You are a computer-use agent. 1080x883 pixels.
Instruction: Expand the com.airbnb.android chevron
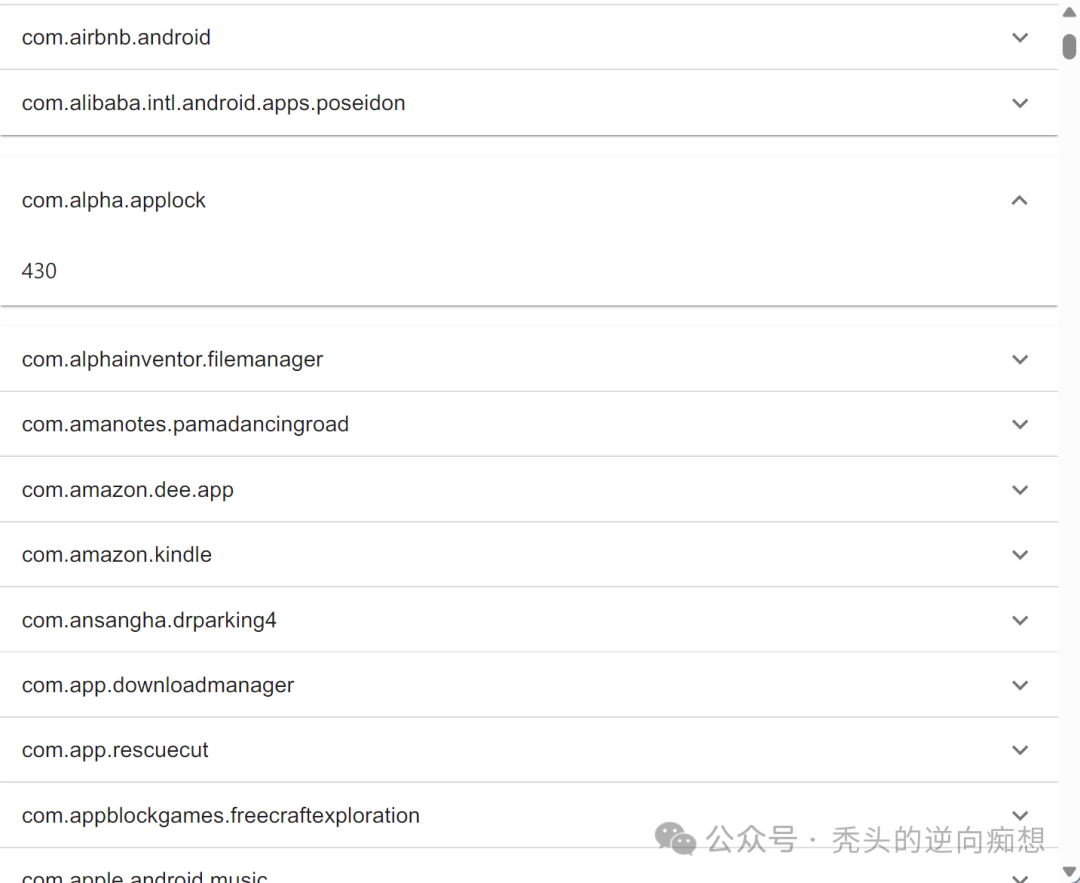tap(1020, 37)
